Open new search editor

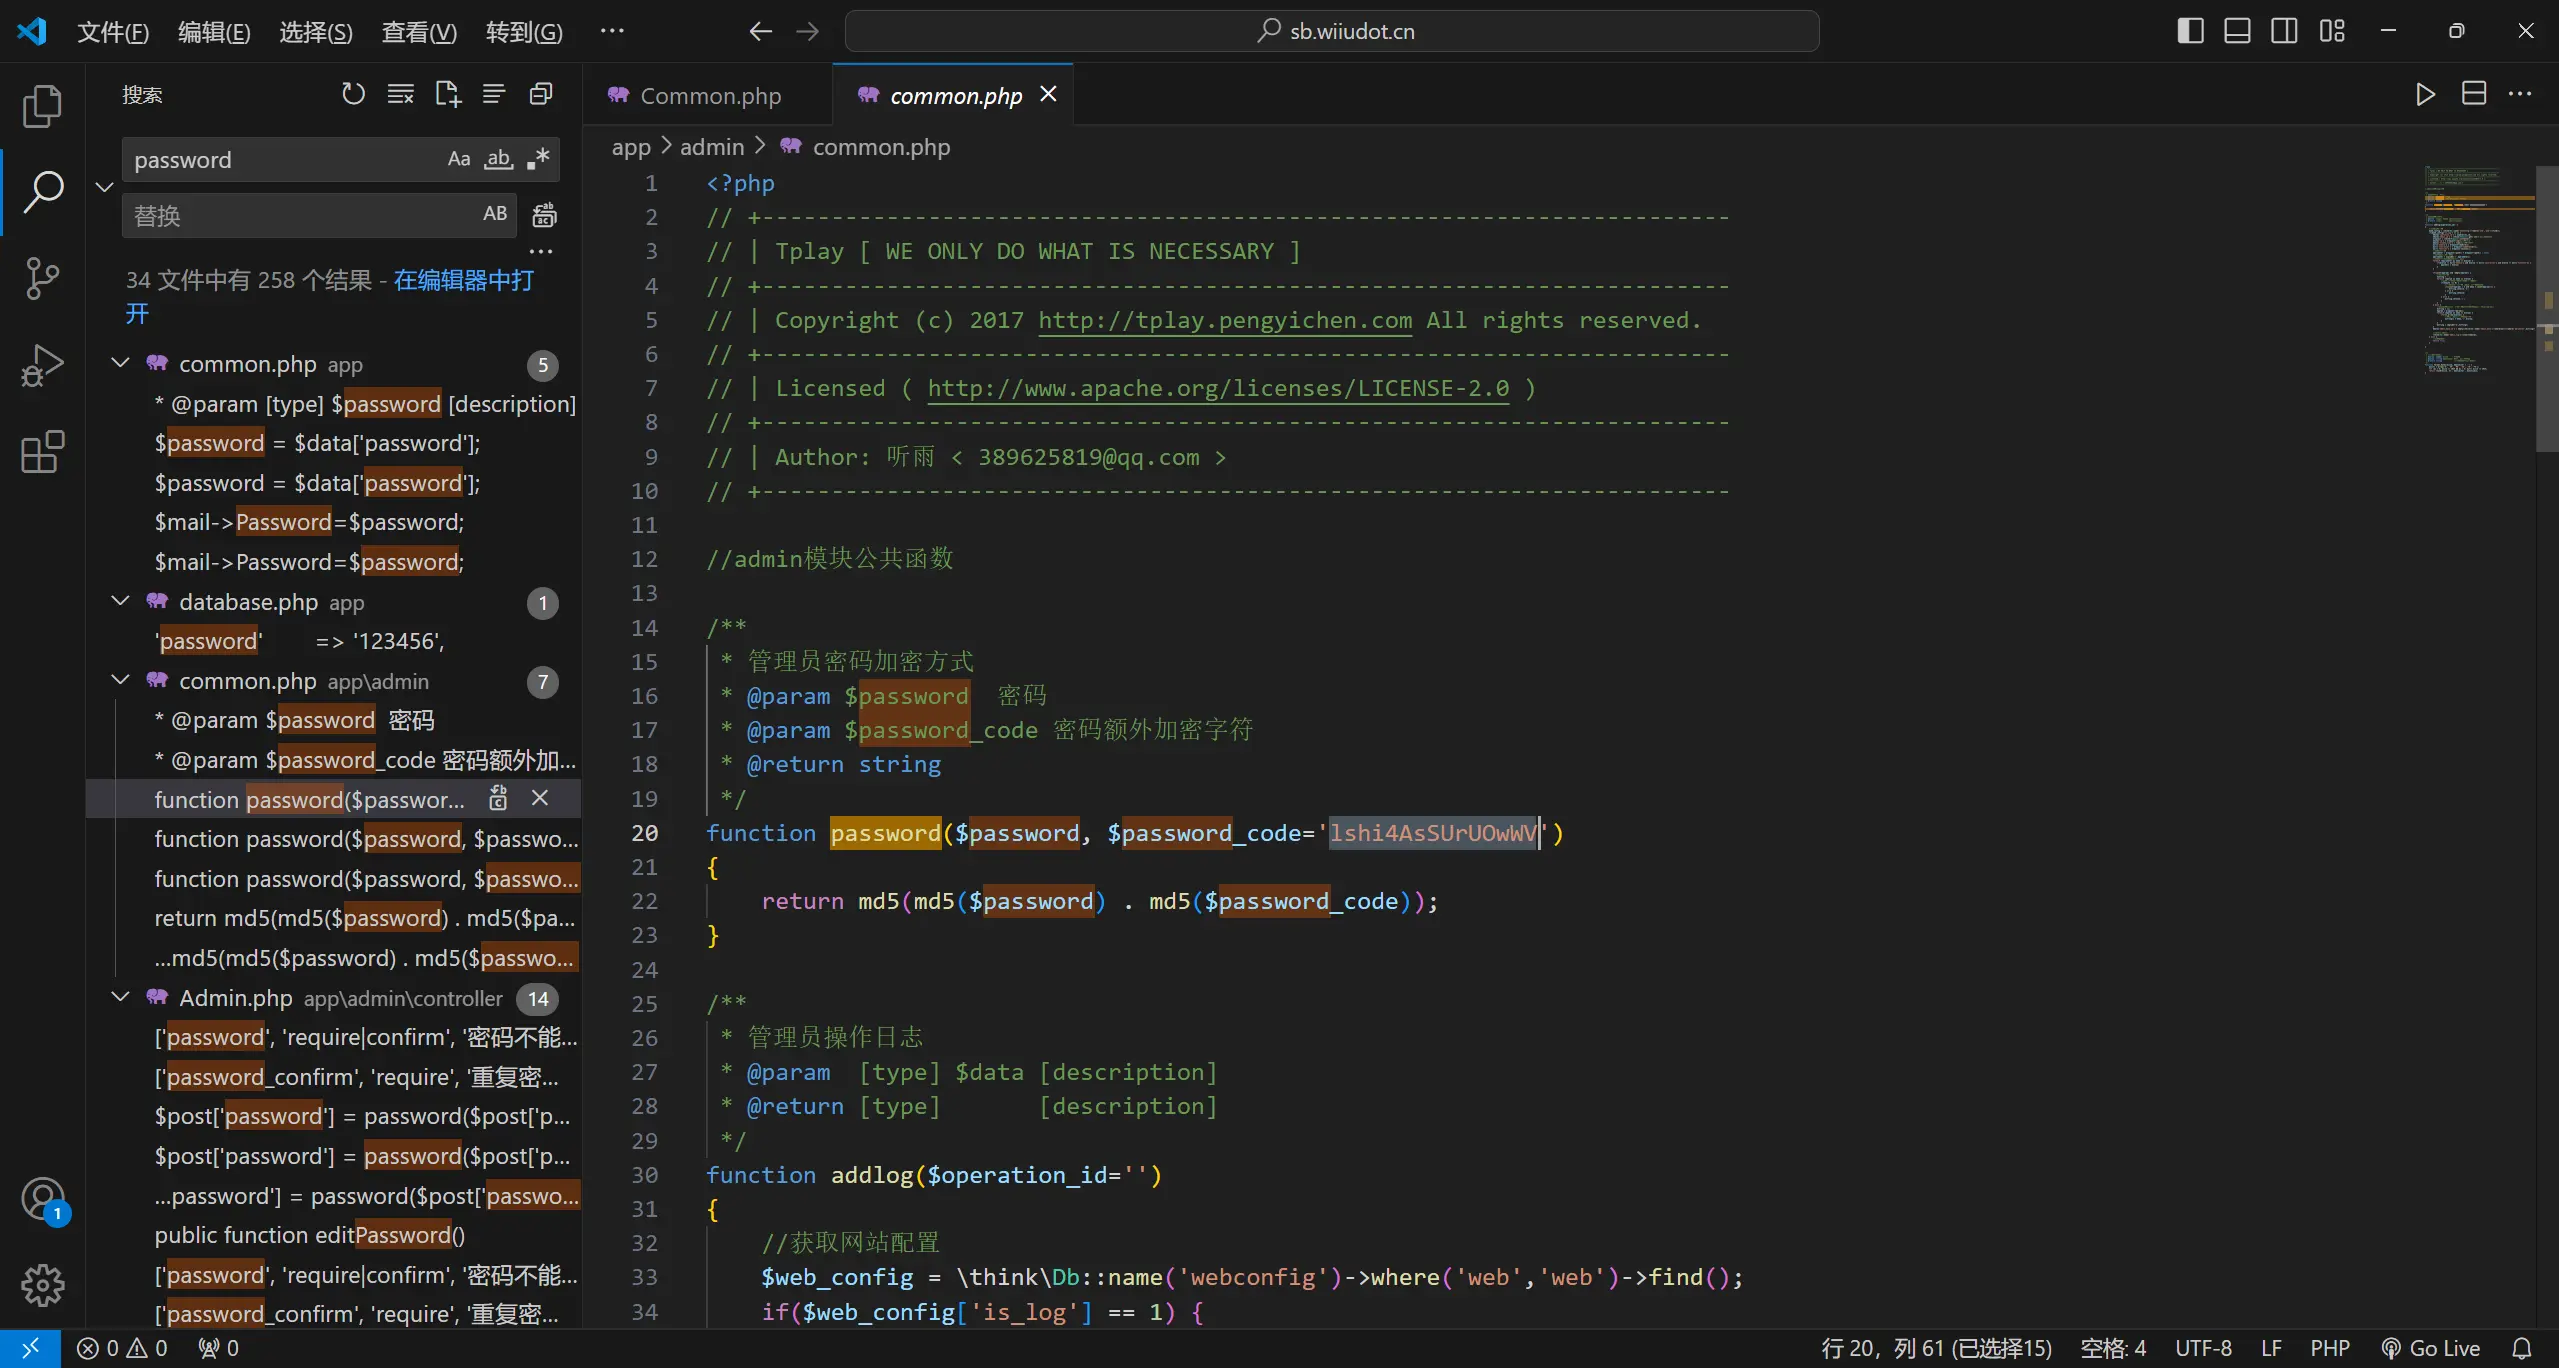pyautogui.click(x=447, y=94)
